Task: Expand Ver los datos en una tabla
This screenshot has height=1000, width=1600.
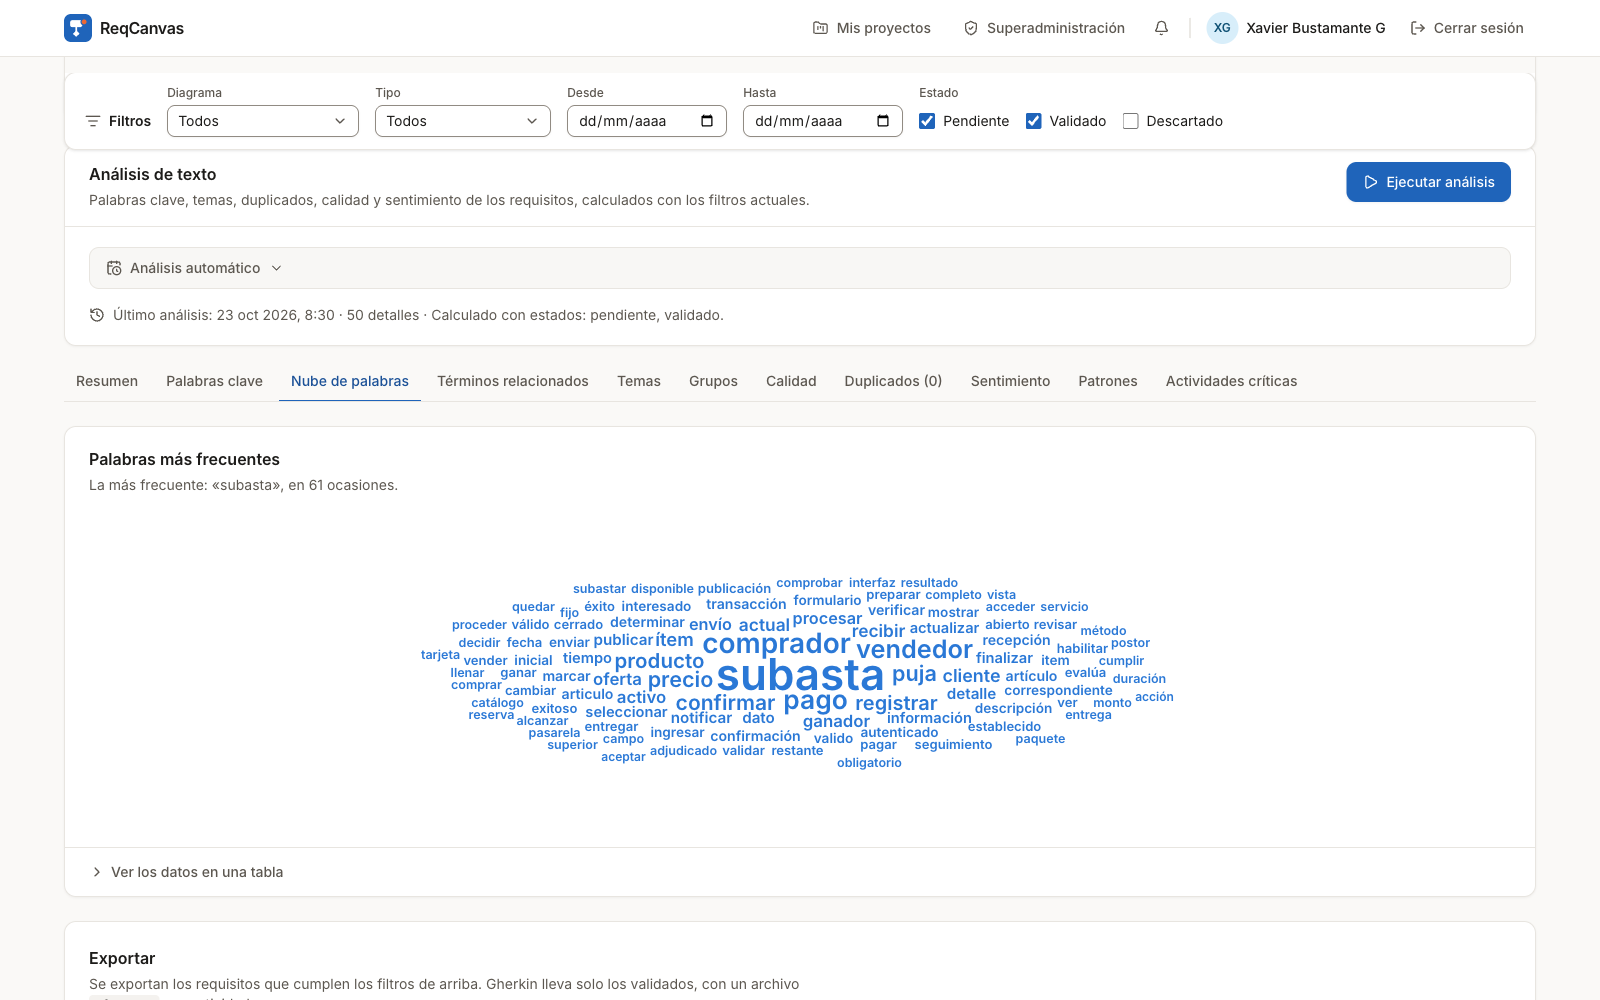Action: [187, 872]
